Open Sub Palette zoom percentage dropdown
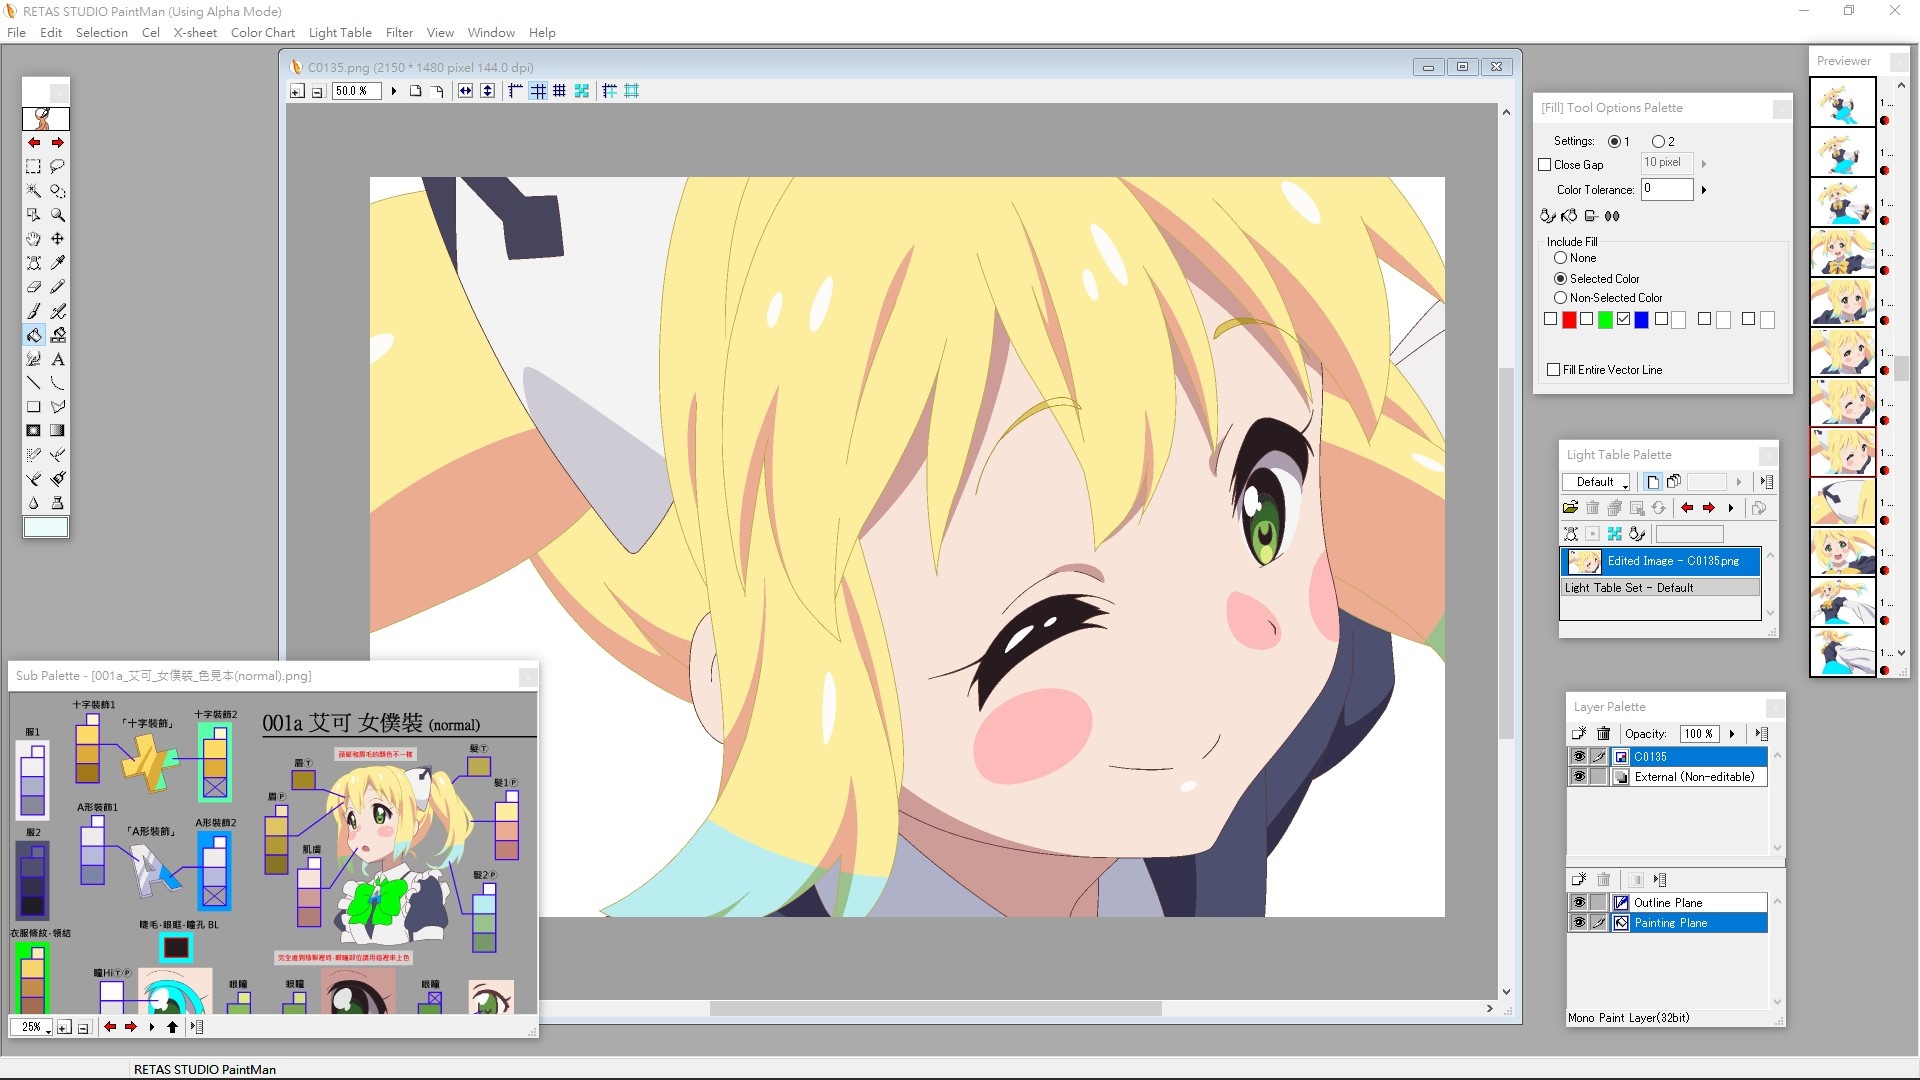 [x=32, y=1027]
